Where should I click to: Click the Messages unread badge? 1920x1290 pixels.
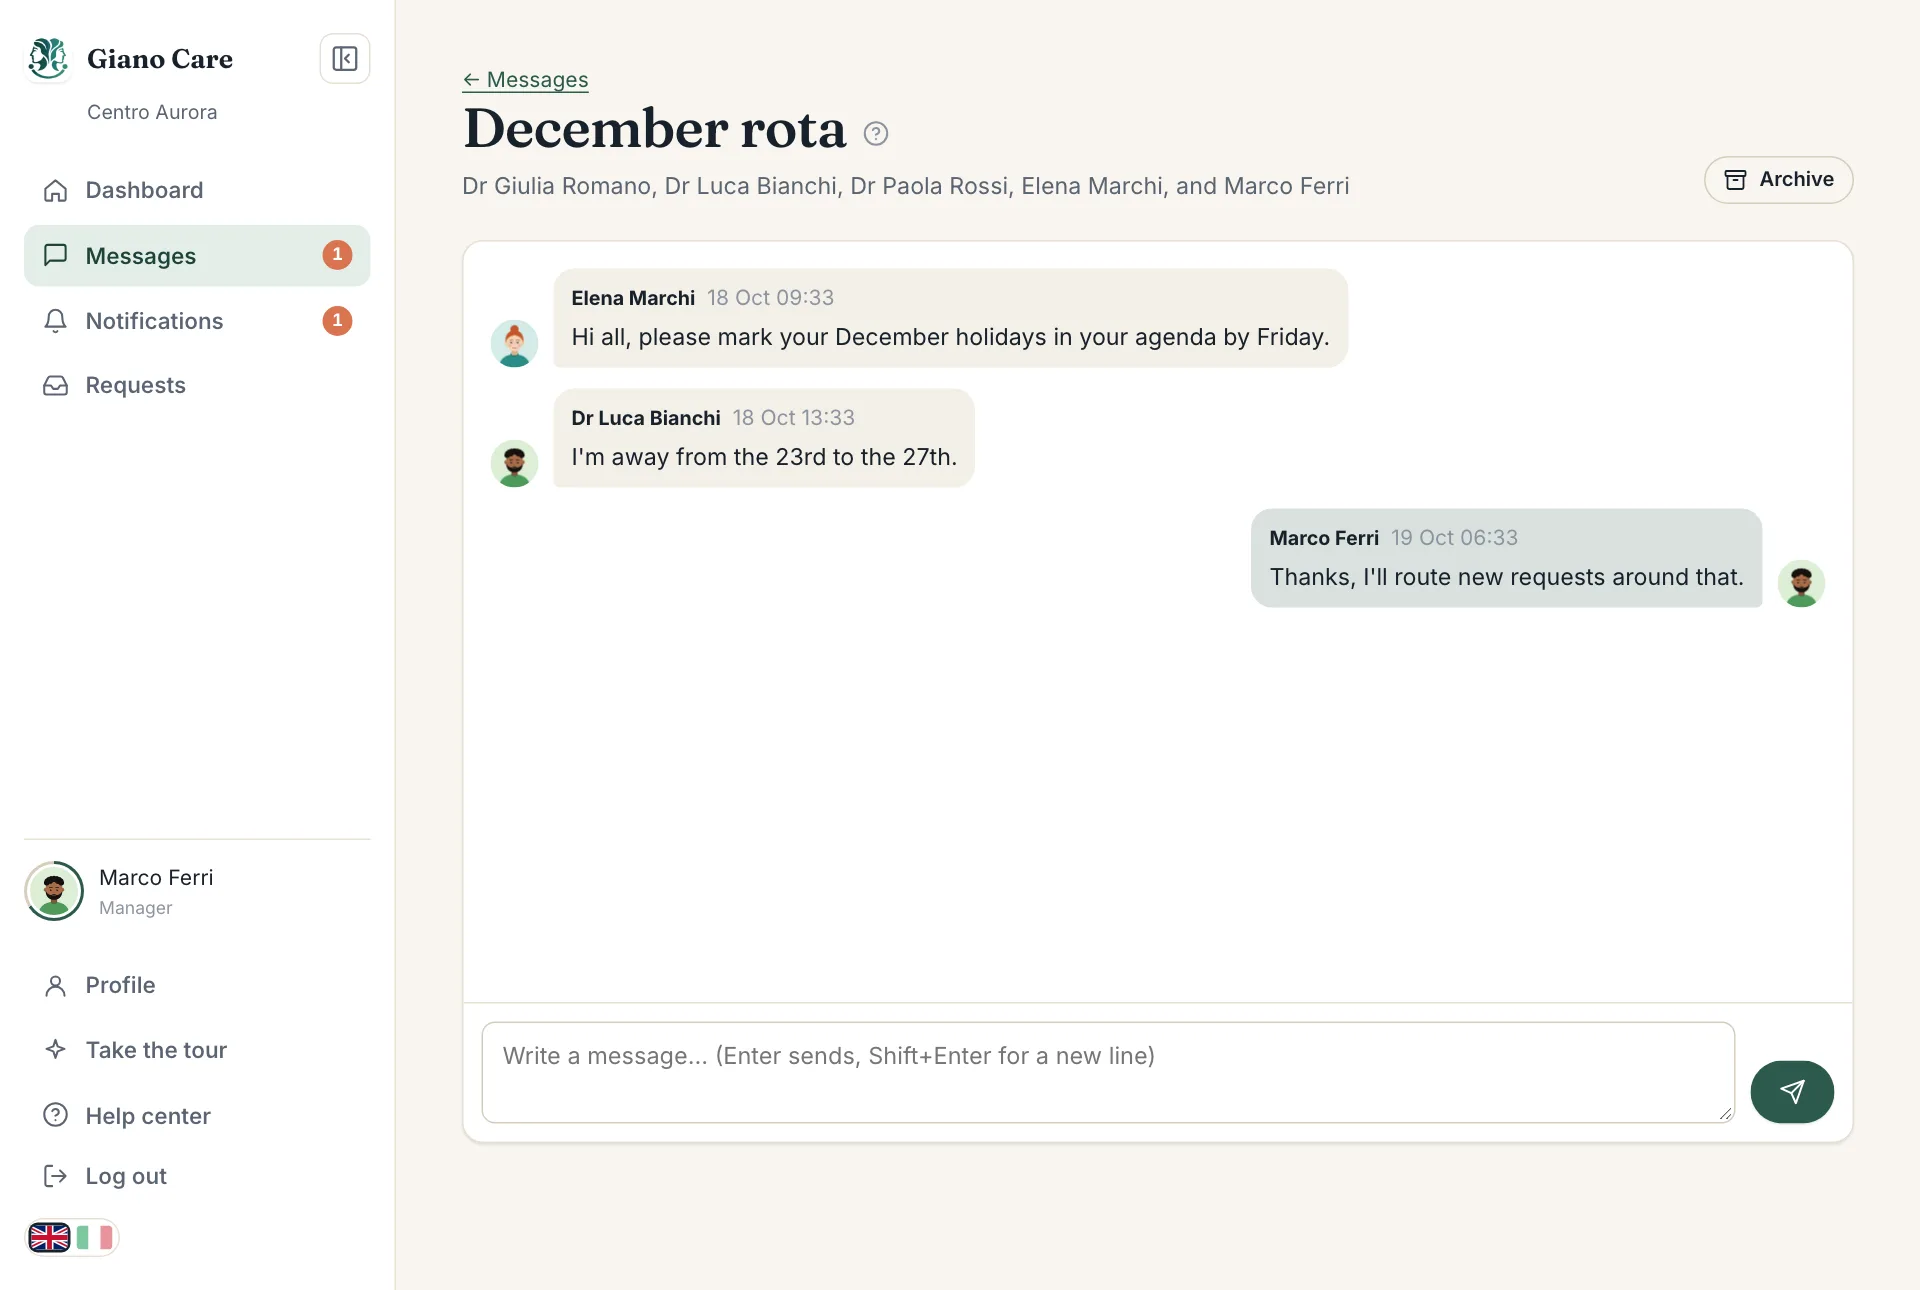(337, 255)
